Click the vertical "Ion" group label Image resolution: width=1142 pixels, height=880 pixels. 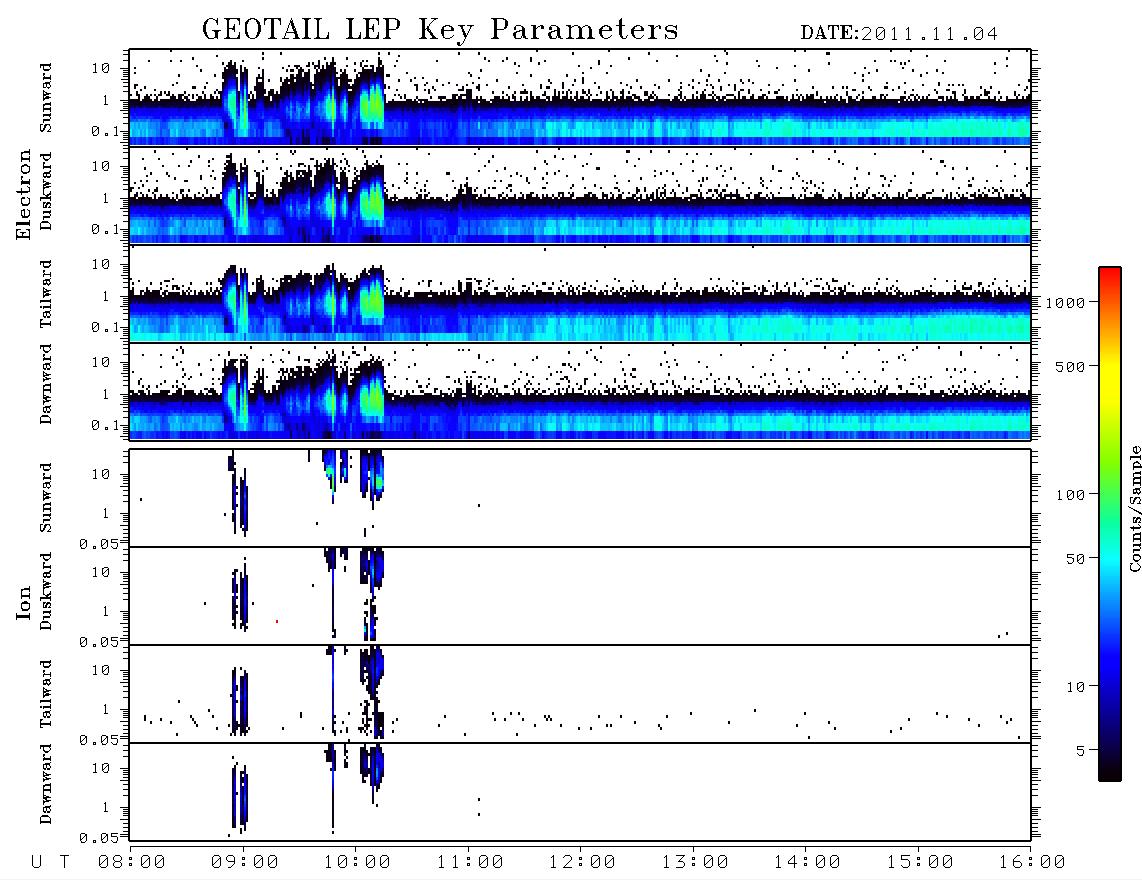23,602
